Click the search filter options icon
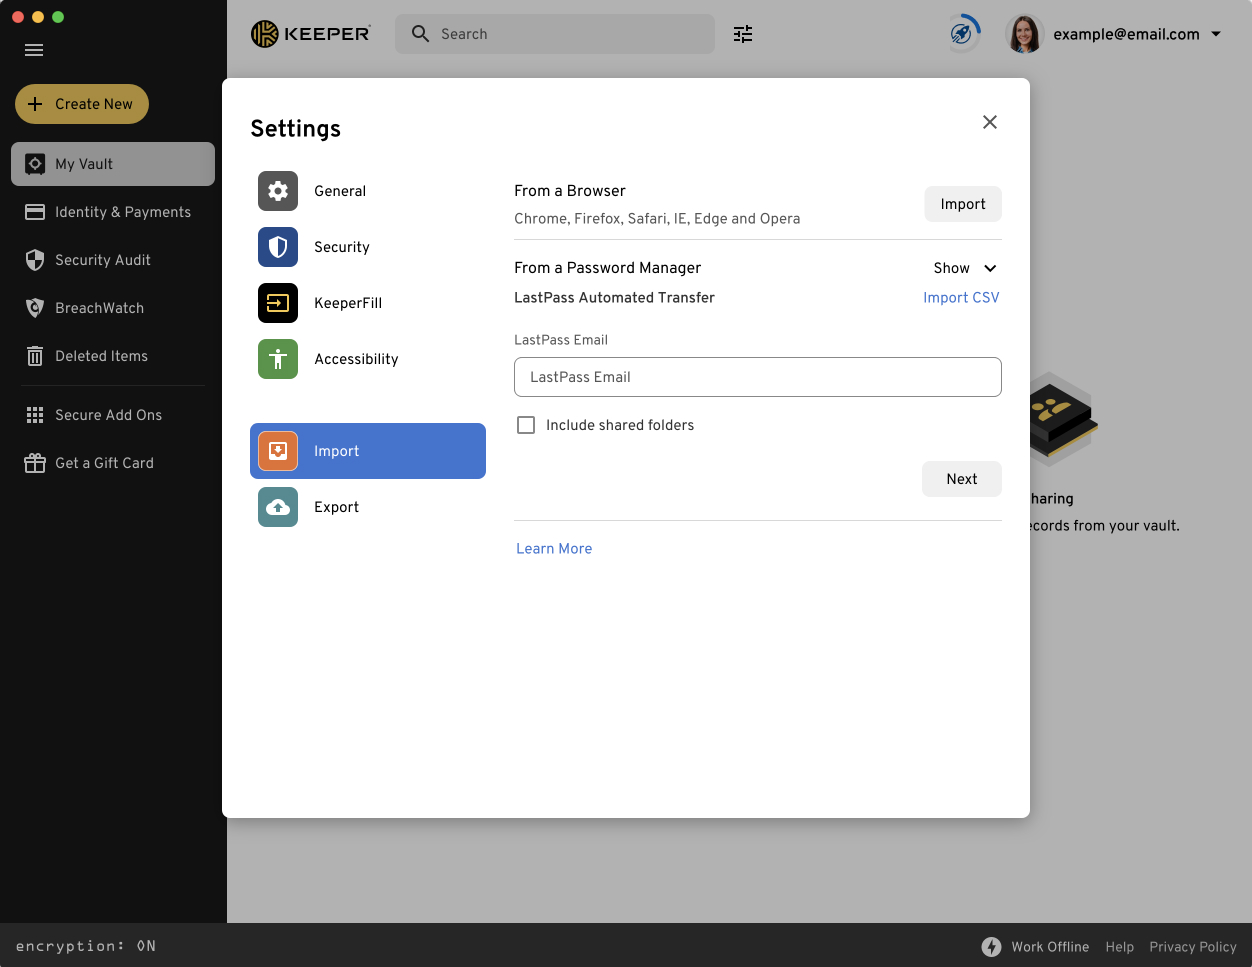This screenshot has height=967, width=1252. pyautogui.click(x=743, y=34)
